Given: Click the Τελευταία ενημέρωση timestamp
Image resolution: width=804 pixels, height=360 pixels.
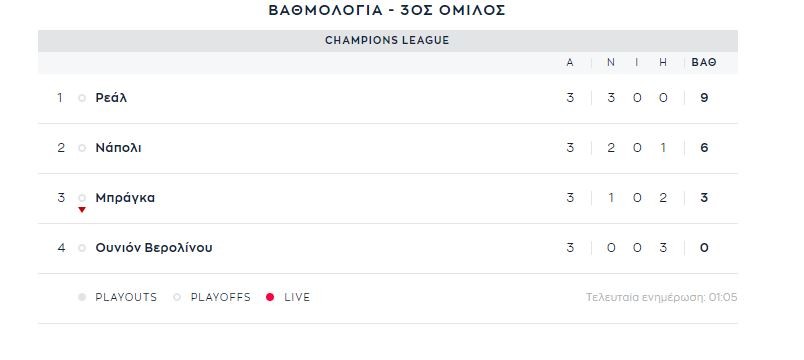Looking at the screenshot, I should click(662, 297).
